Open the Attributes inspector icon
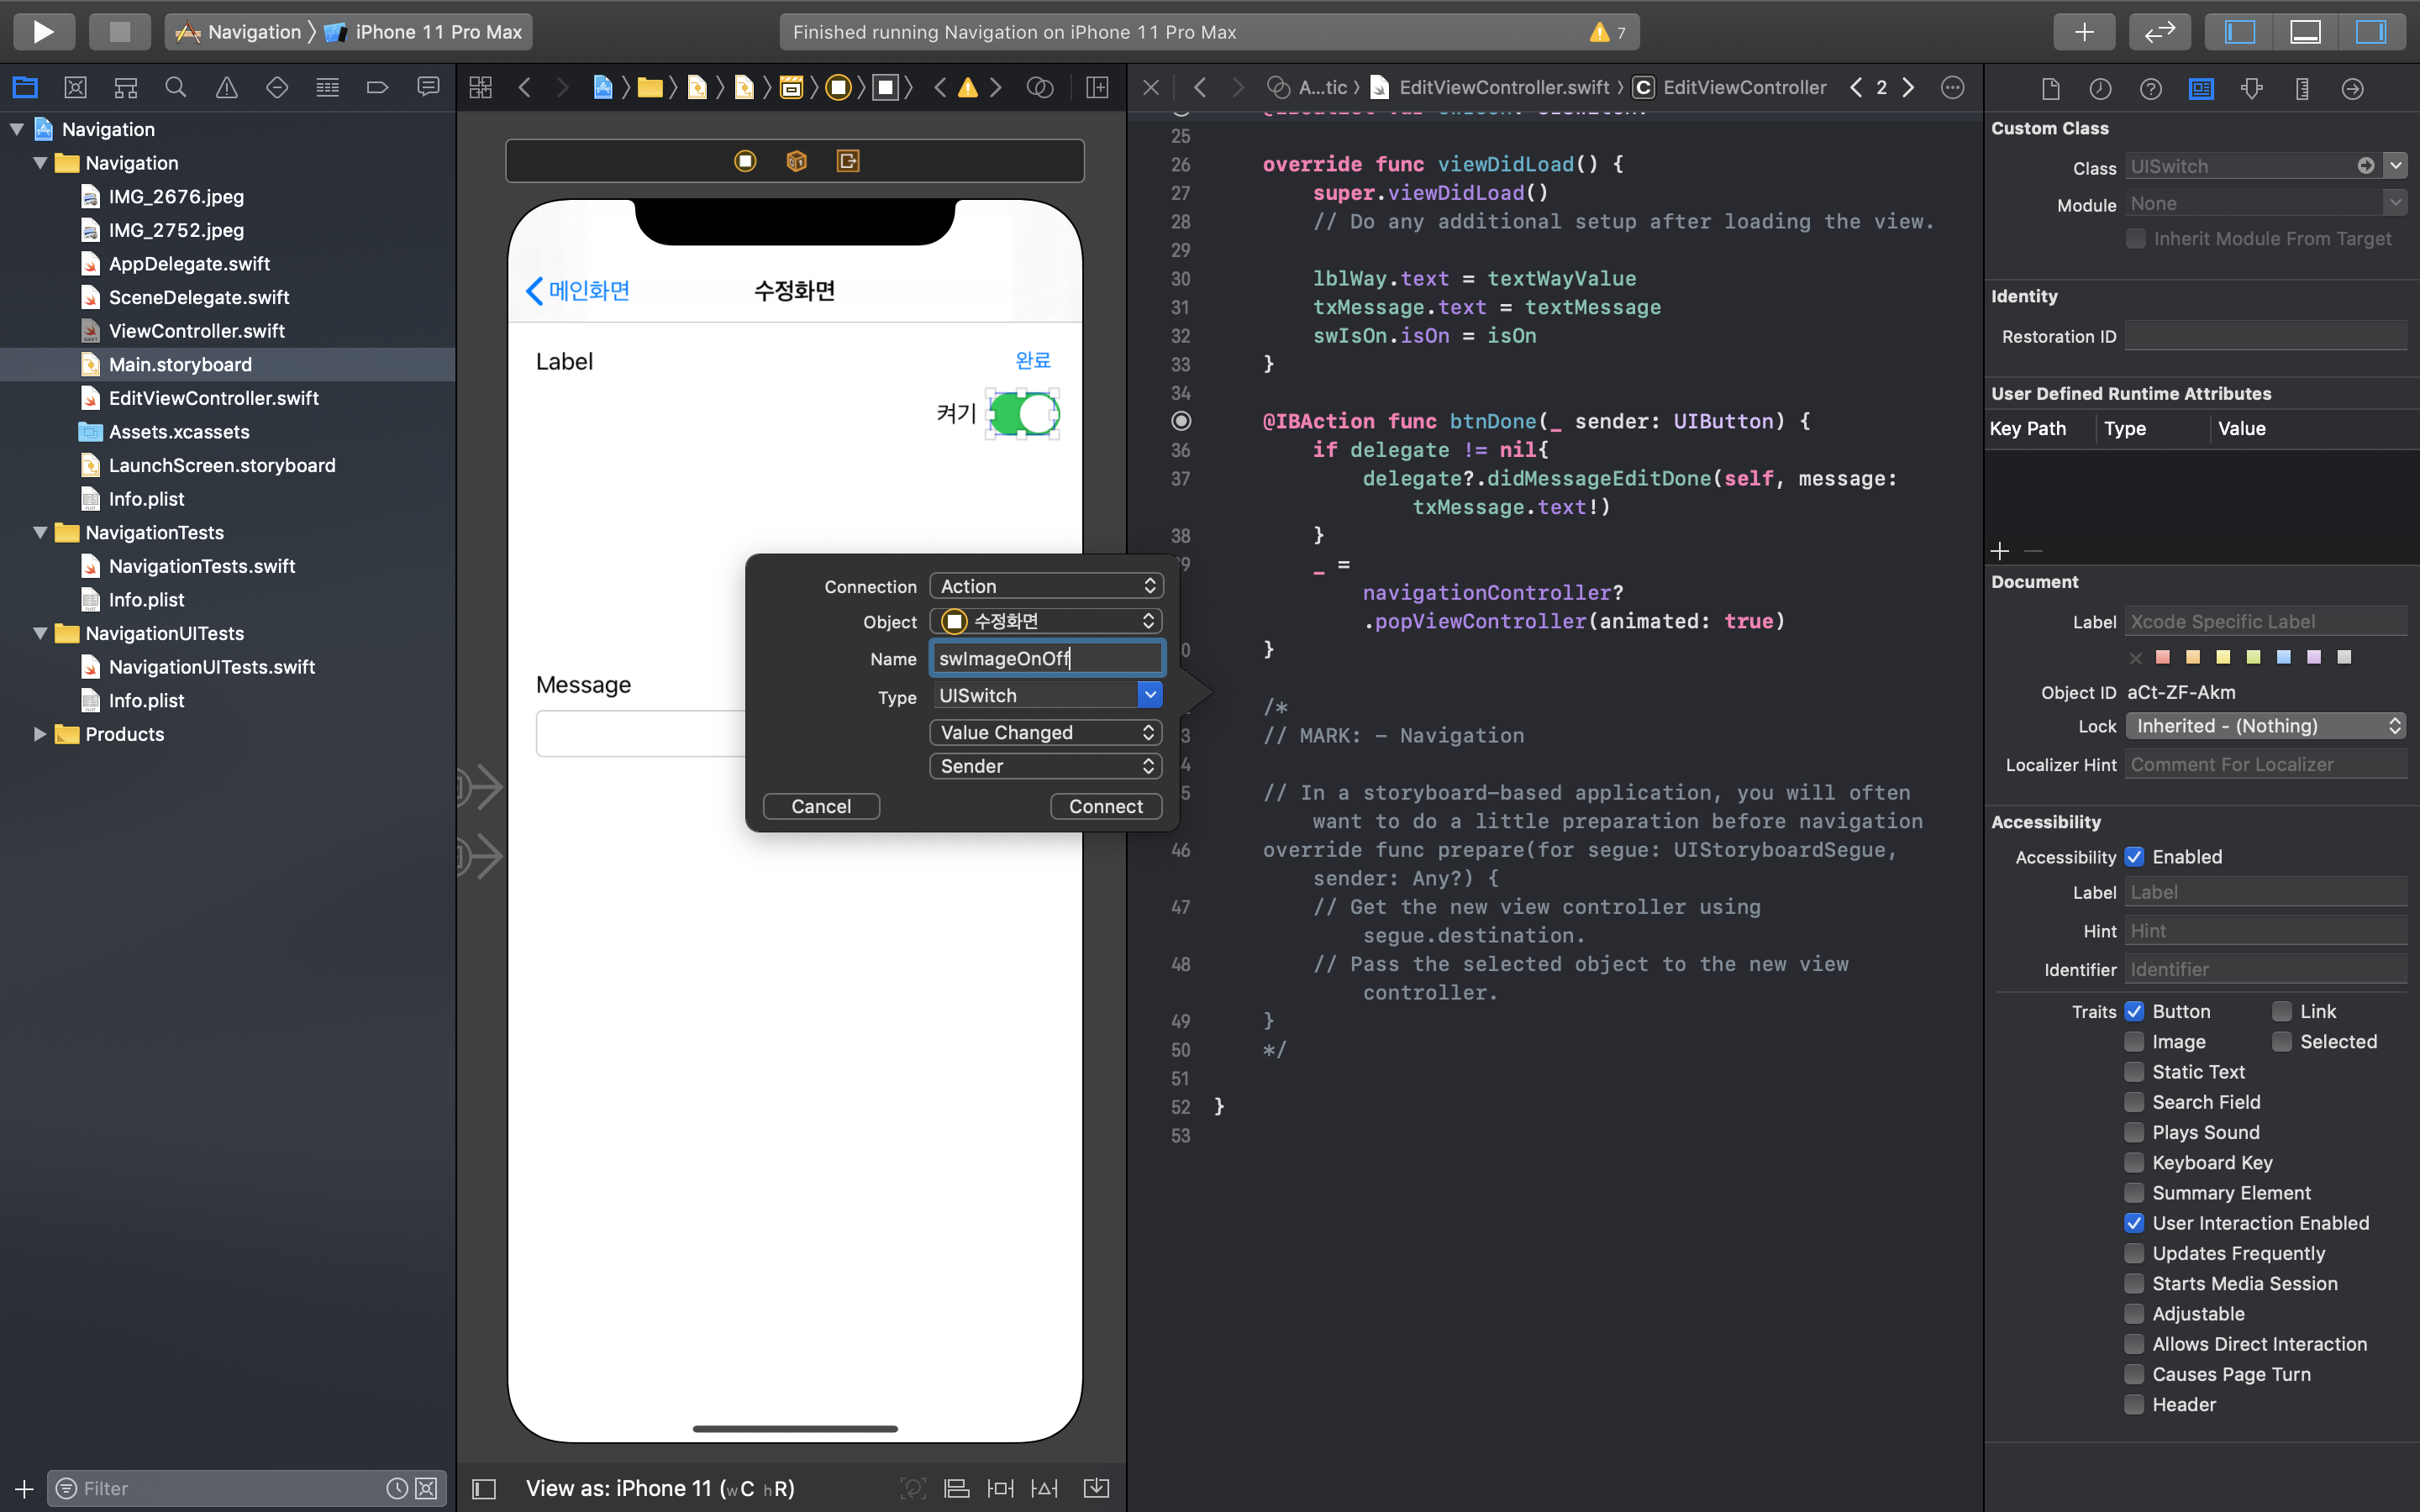Viewport: 2420px width, 1512px height. click(x=2251, y=88)
